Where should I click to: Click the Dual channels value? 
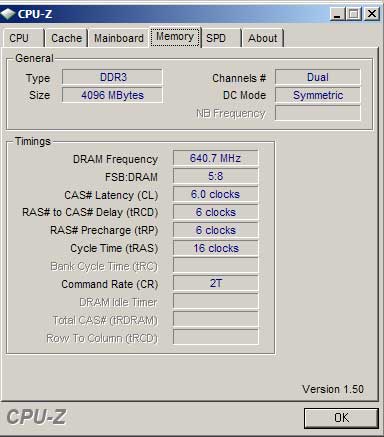pyautogui.click(x=318, y=77)
